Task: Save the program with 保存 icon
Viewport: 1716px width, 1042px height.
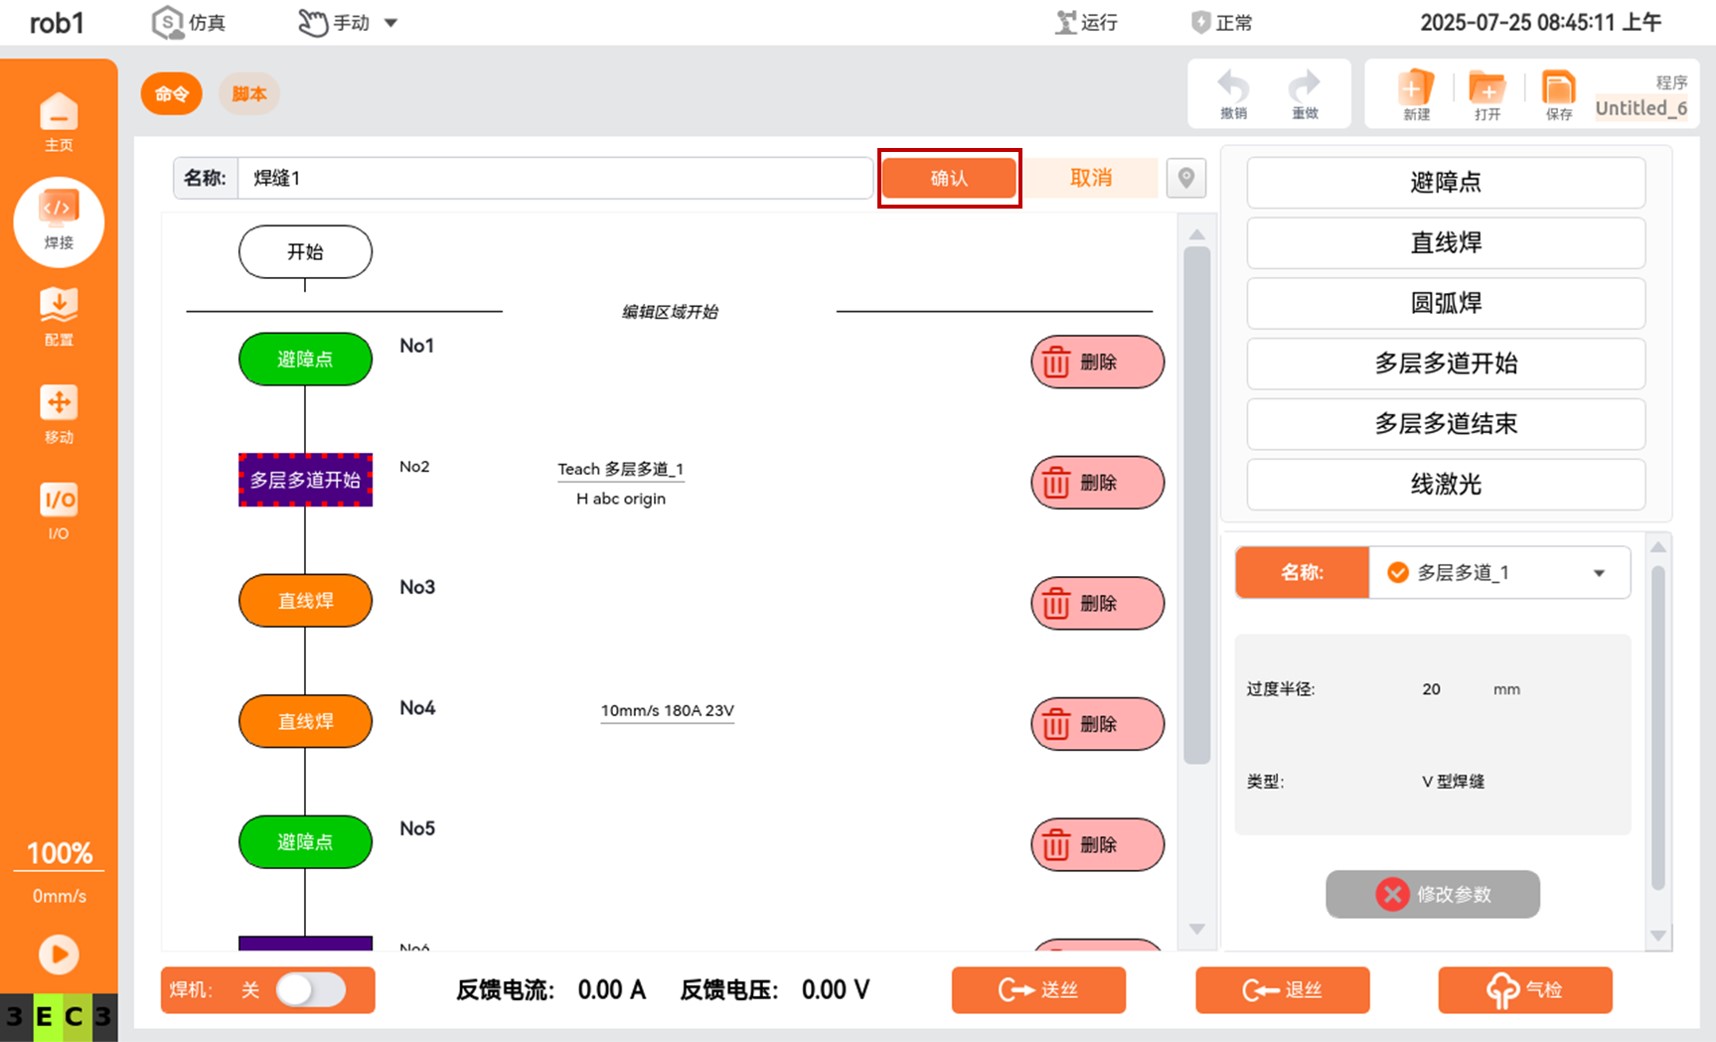Action: click(1558, 95)
